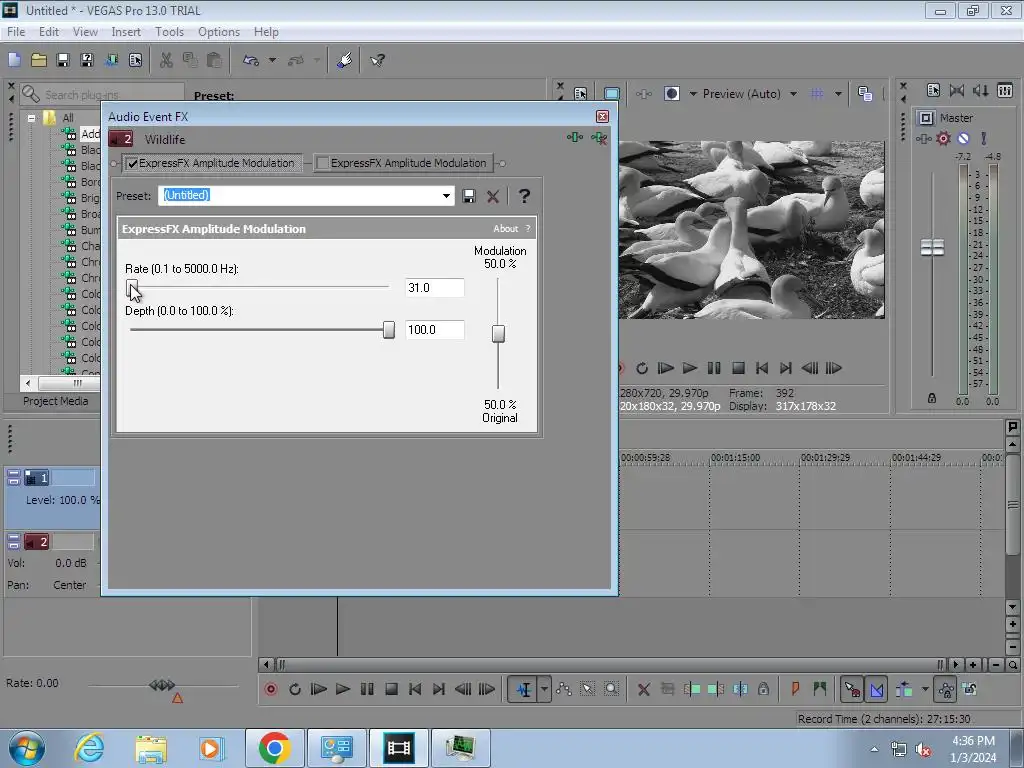Click the Depth value field 100.0
The image size is (1024, 768).
tap(434, 330)
